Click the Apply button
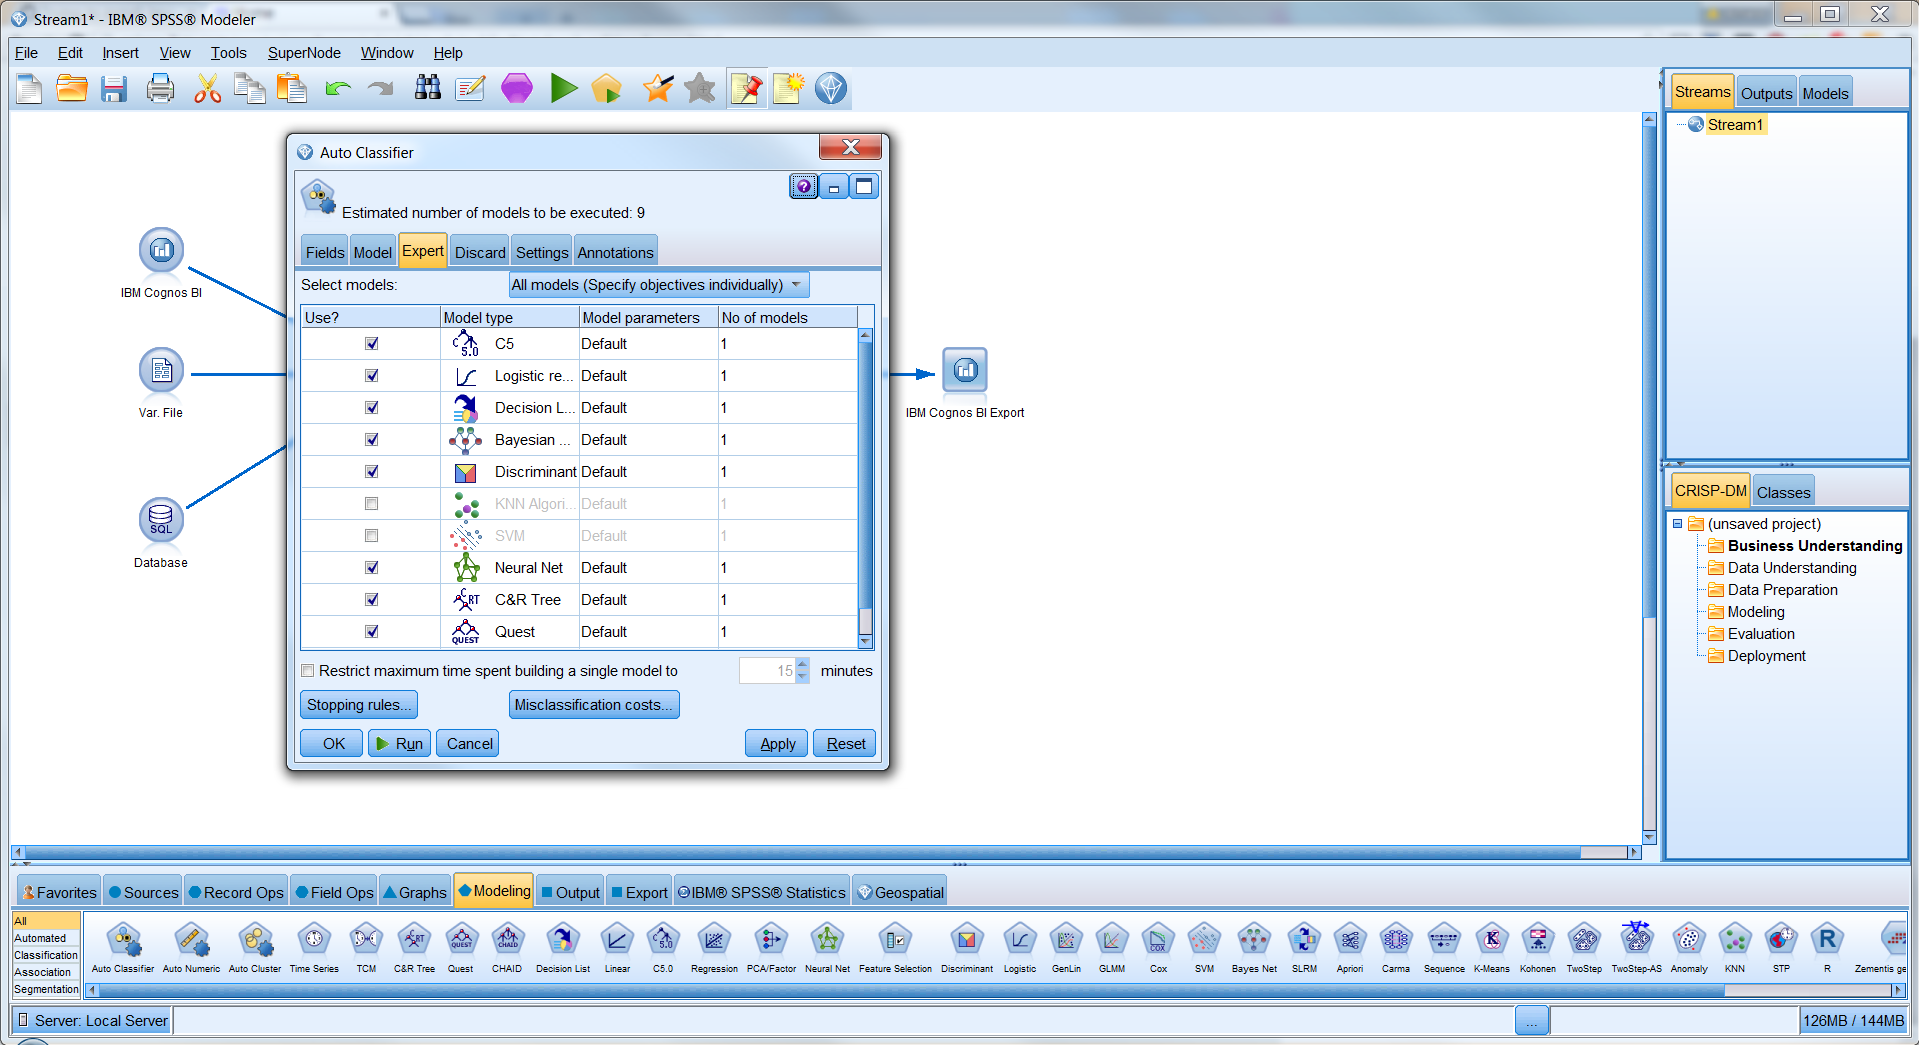 777,744
